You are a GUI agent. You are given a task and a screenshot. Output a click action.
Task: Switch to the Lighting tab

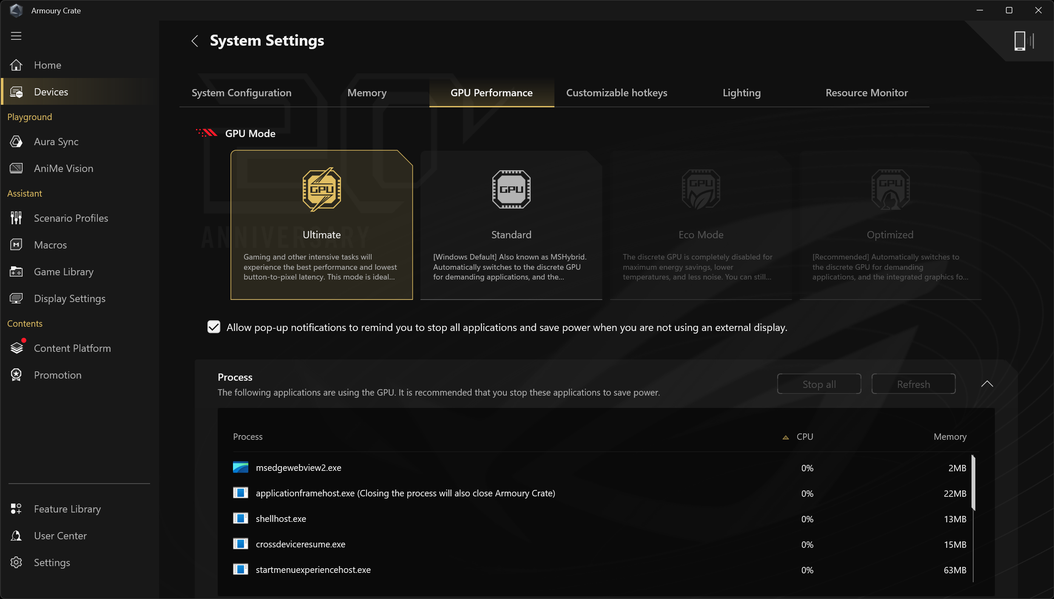741,93
